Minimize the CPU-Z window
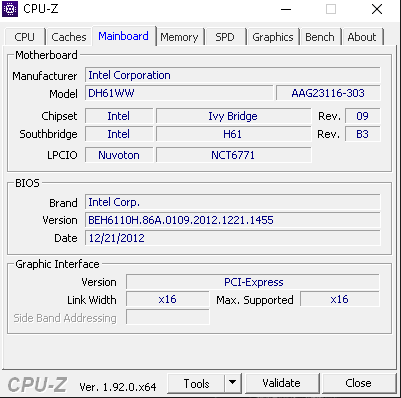Viewport: 401px width, 398px height. point(286,9)
